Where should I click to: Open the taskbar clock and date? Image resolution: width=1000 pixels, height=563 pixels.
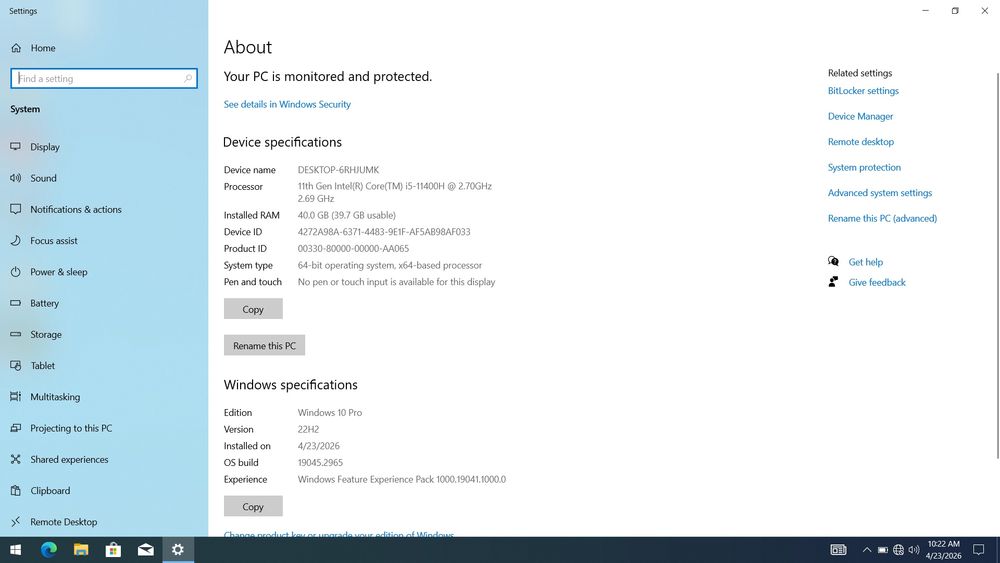click(943, 550)
